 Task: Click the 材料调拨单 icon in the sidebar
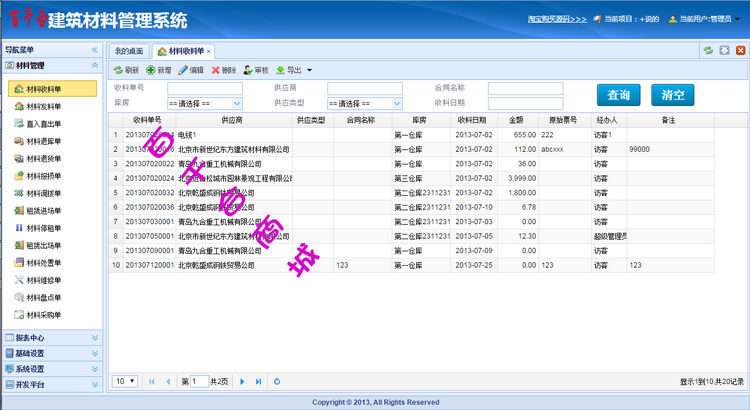click(19, 193)
